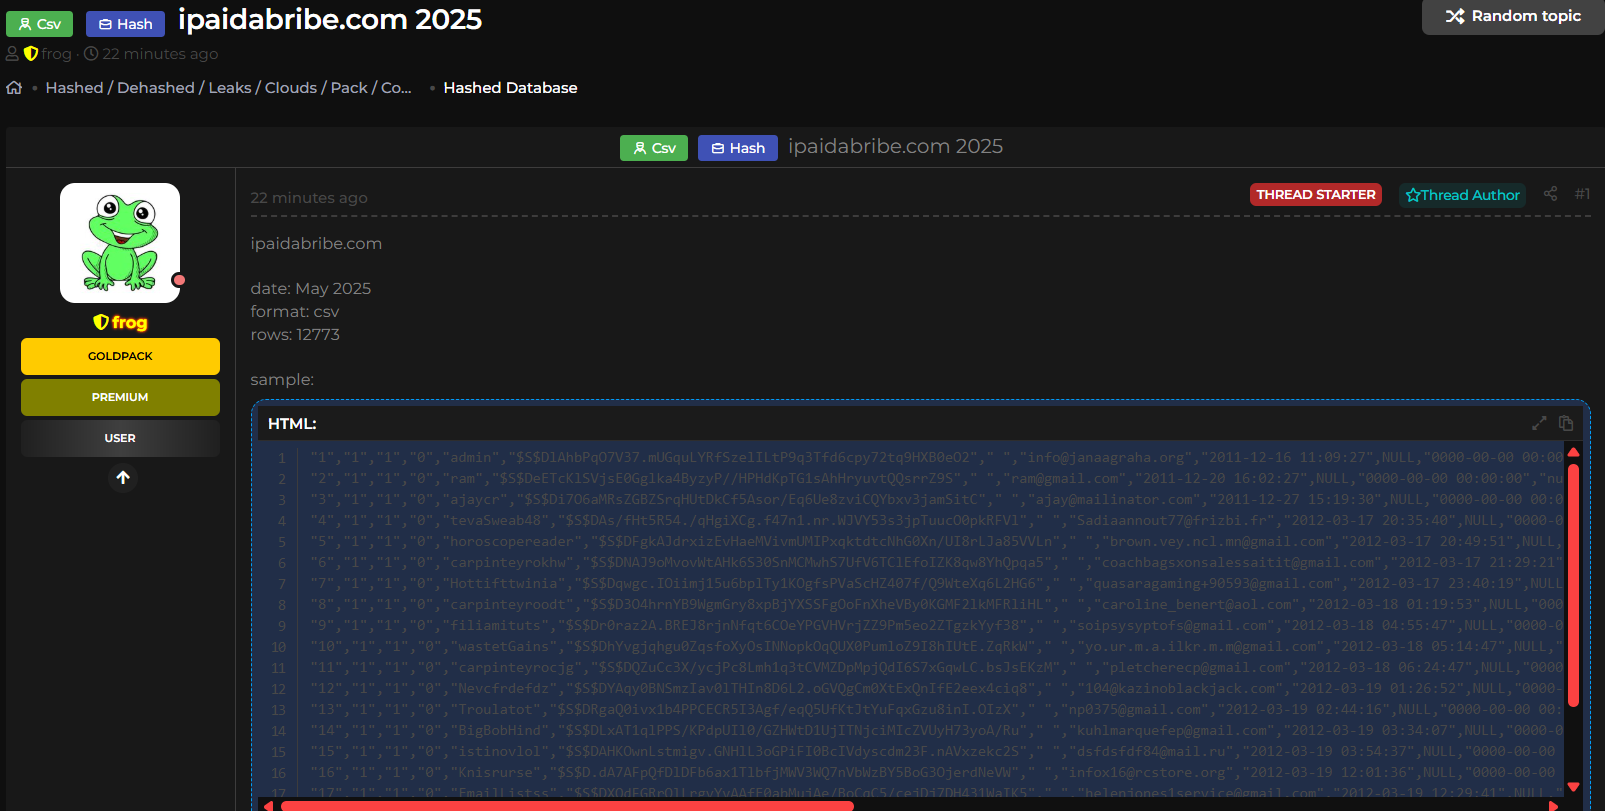Viewport: 1605px width, 811px height.
Task: Expand the HTML code block fullscreen
Action: (1539, 424)
